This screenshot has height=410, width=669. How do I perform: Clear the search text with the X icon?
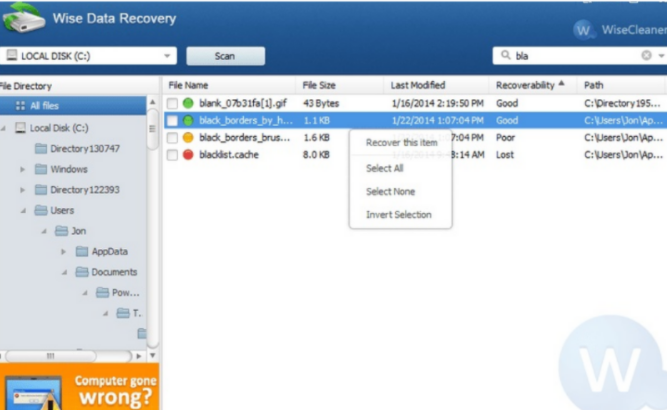[x=646, y=56]
